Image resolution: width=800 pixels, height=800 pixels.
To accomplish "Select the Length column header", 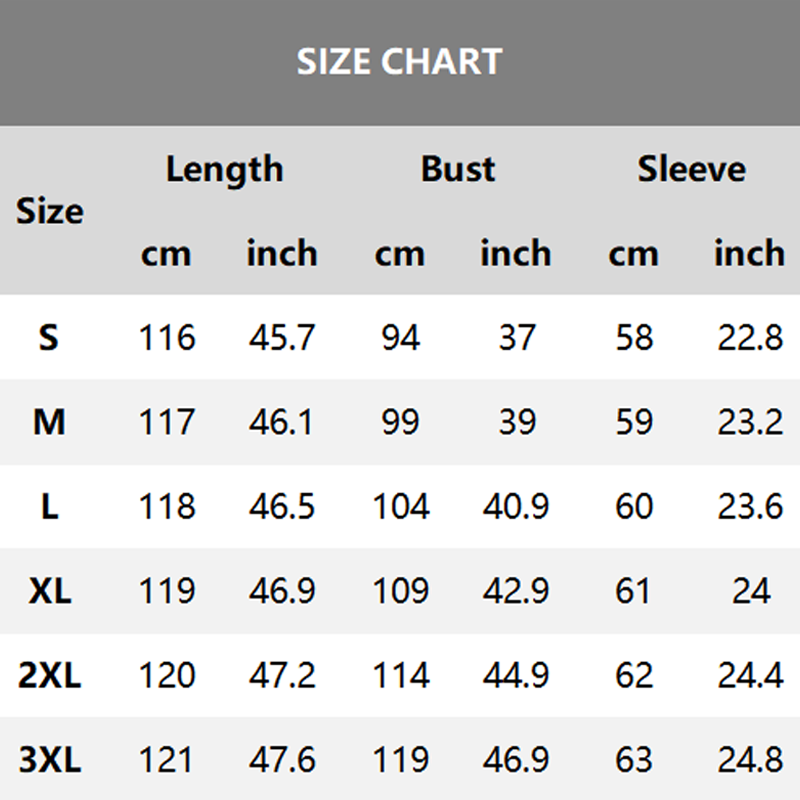I will tap(224, 169).
